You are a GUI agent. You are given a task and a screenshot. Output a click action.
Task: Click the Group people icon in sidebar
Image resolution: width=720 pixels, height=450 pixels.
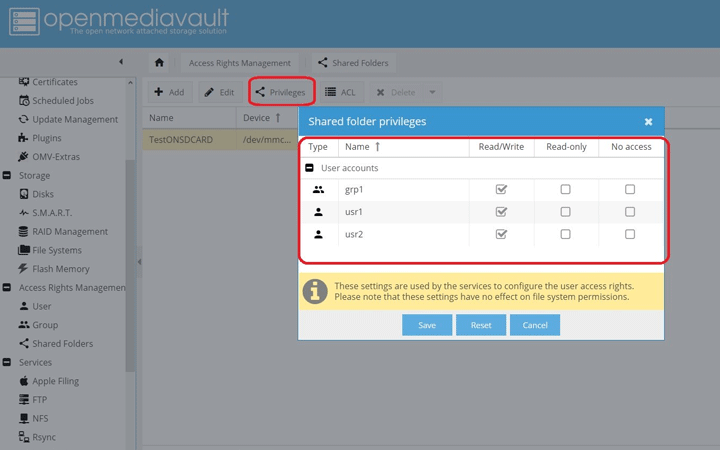tap(24, 325)
